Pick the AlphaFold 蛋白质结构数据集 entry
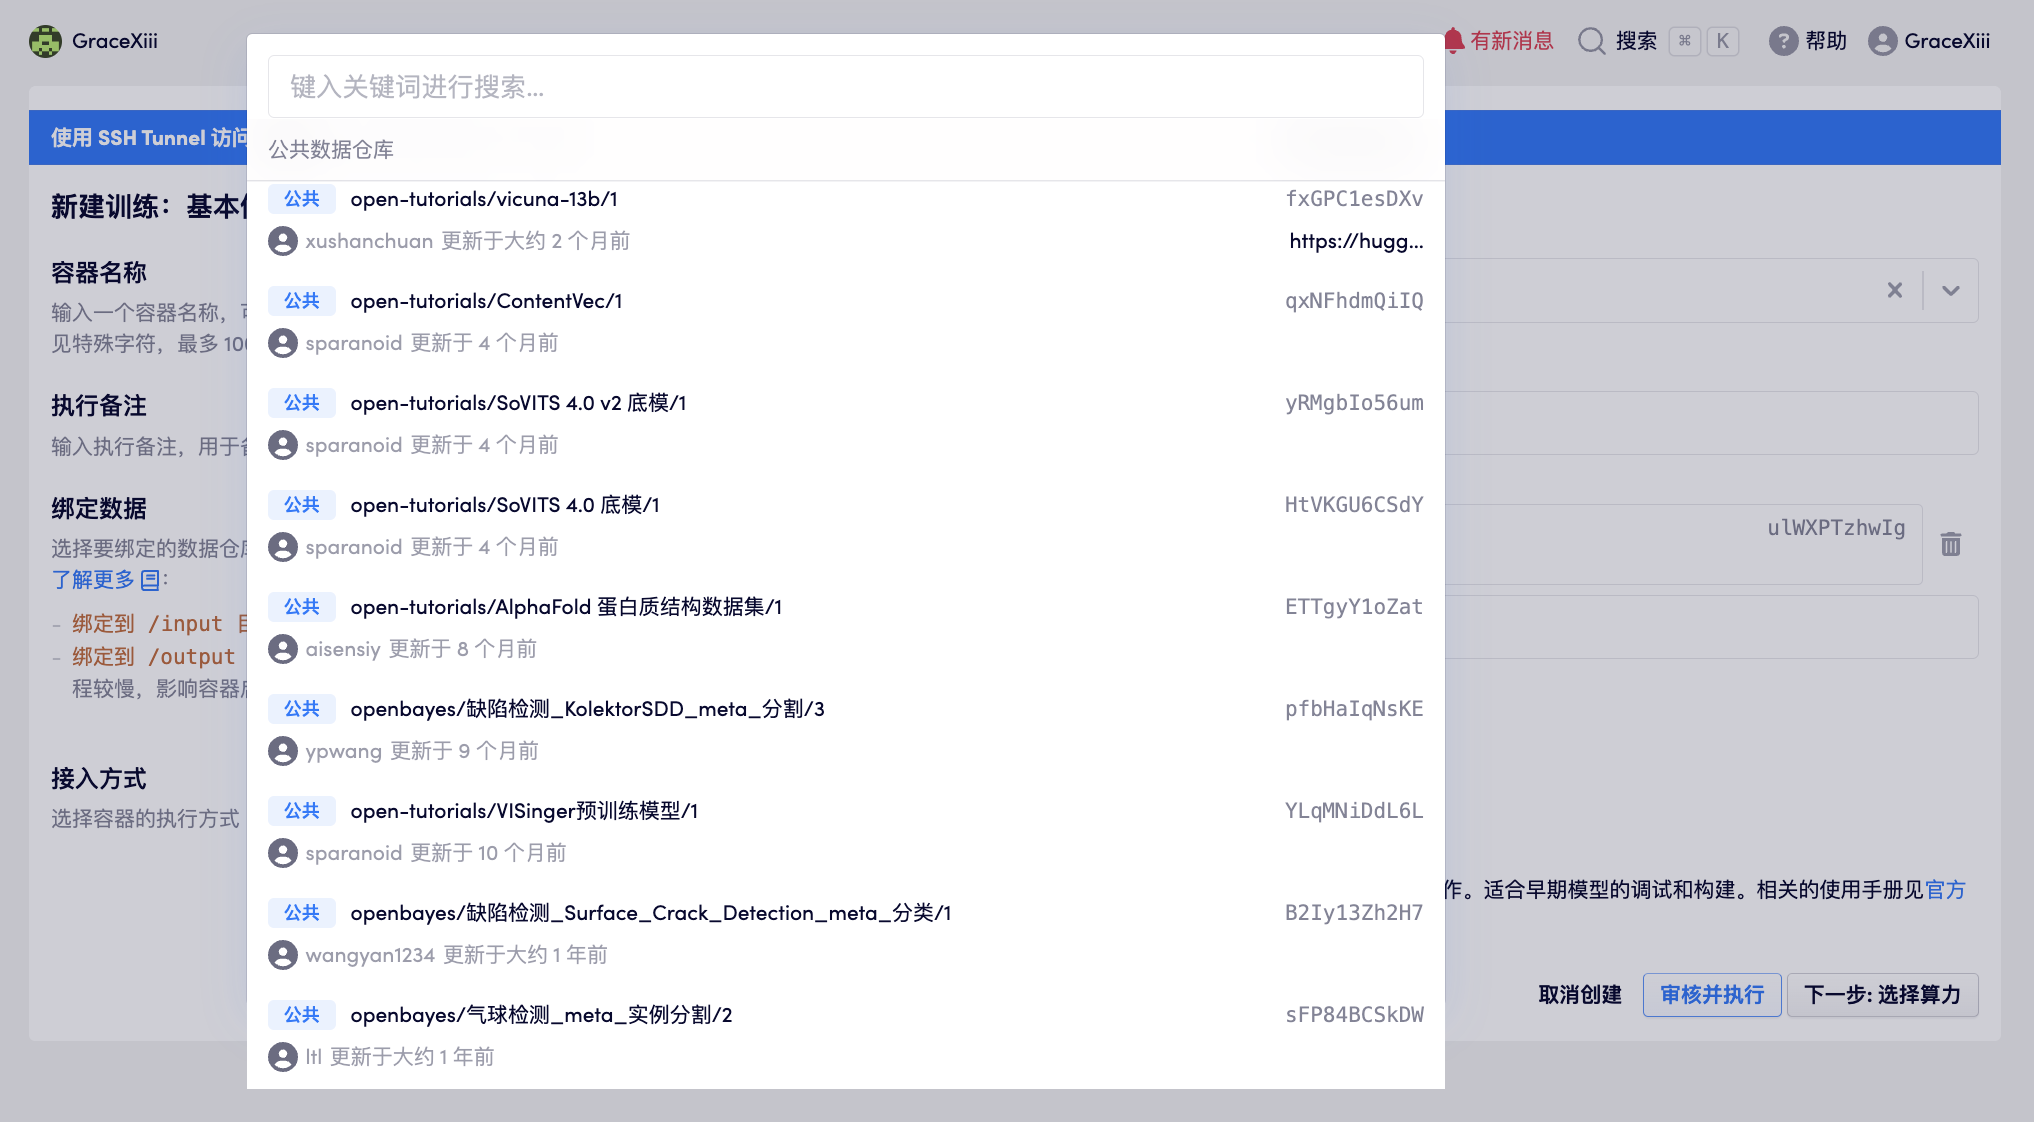The image size is (2034, 1122). 566,607
